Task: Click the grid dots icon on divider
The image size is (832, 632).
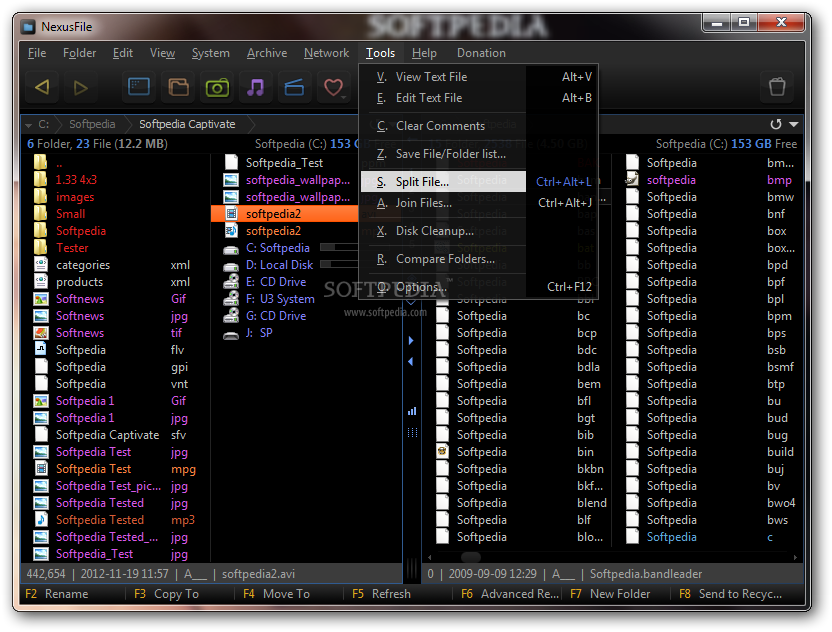Action: (x=412, y=432)
